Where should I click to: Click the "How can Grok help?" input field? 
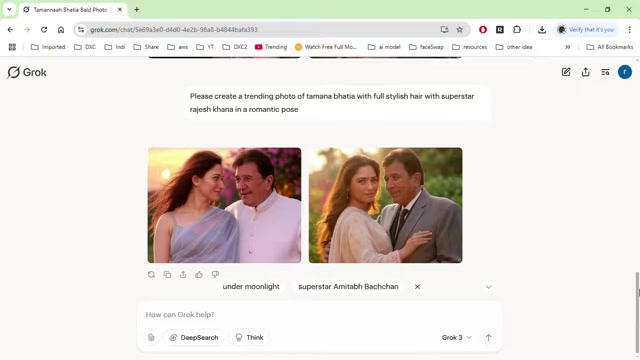click(x=319, y=315)
